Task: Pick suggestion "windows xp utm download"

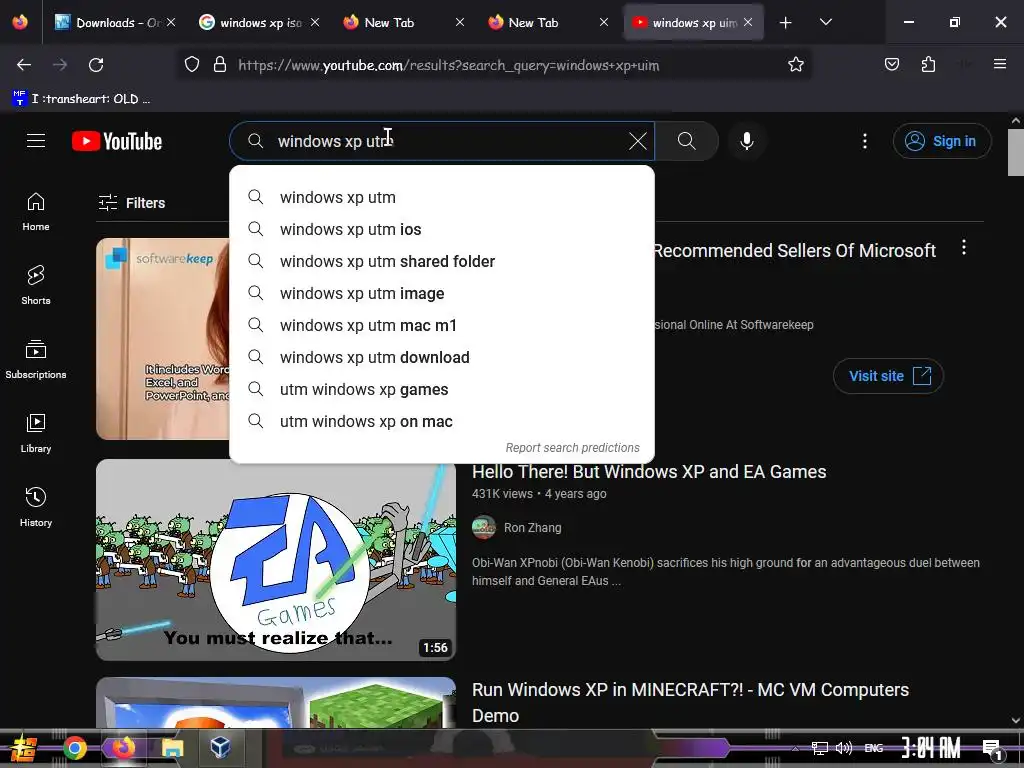Action: pos(442,357)
